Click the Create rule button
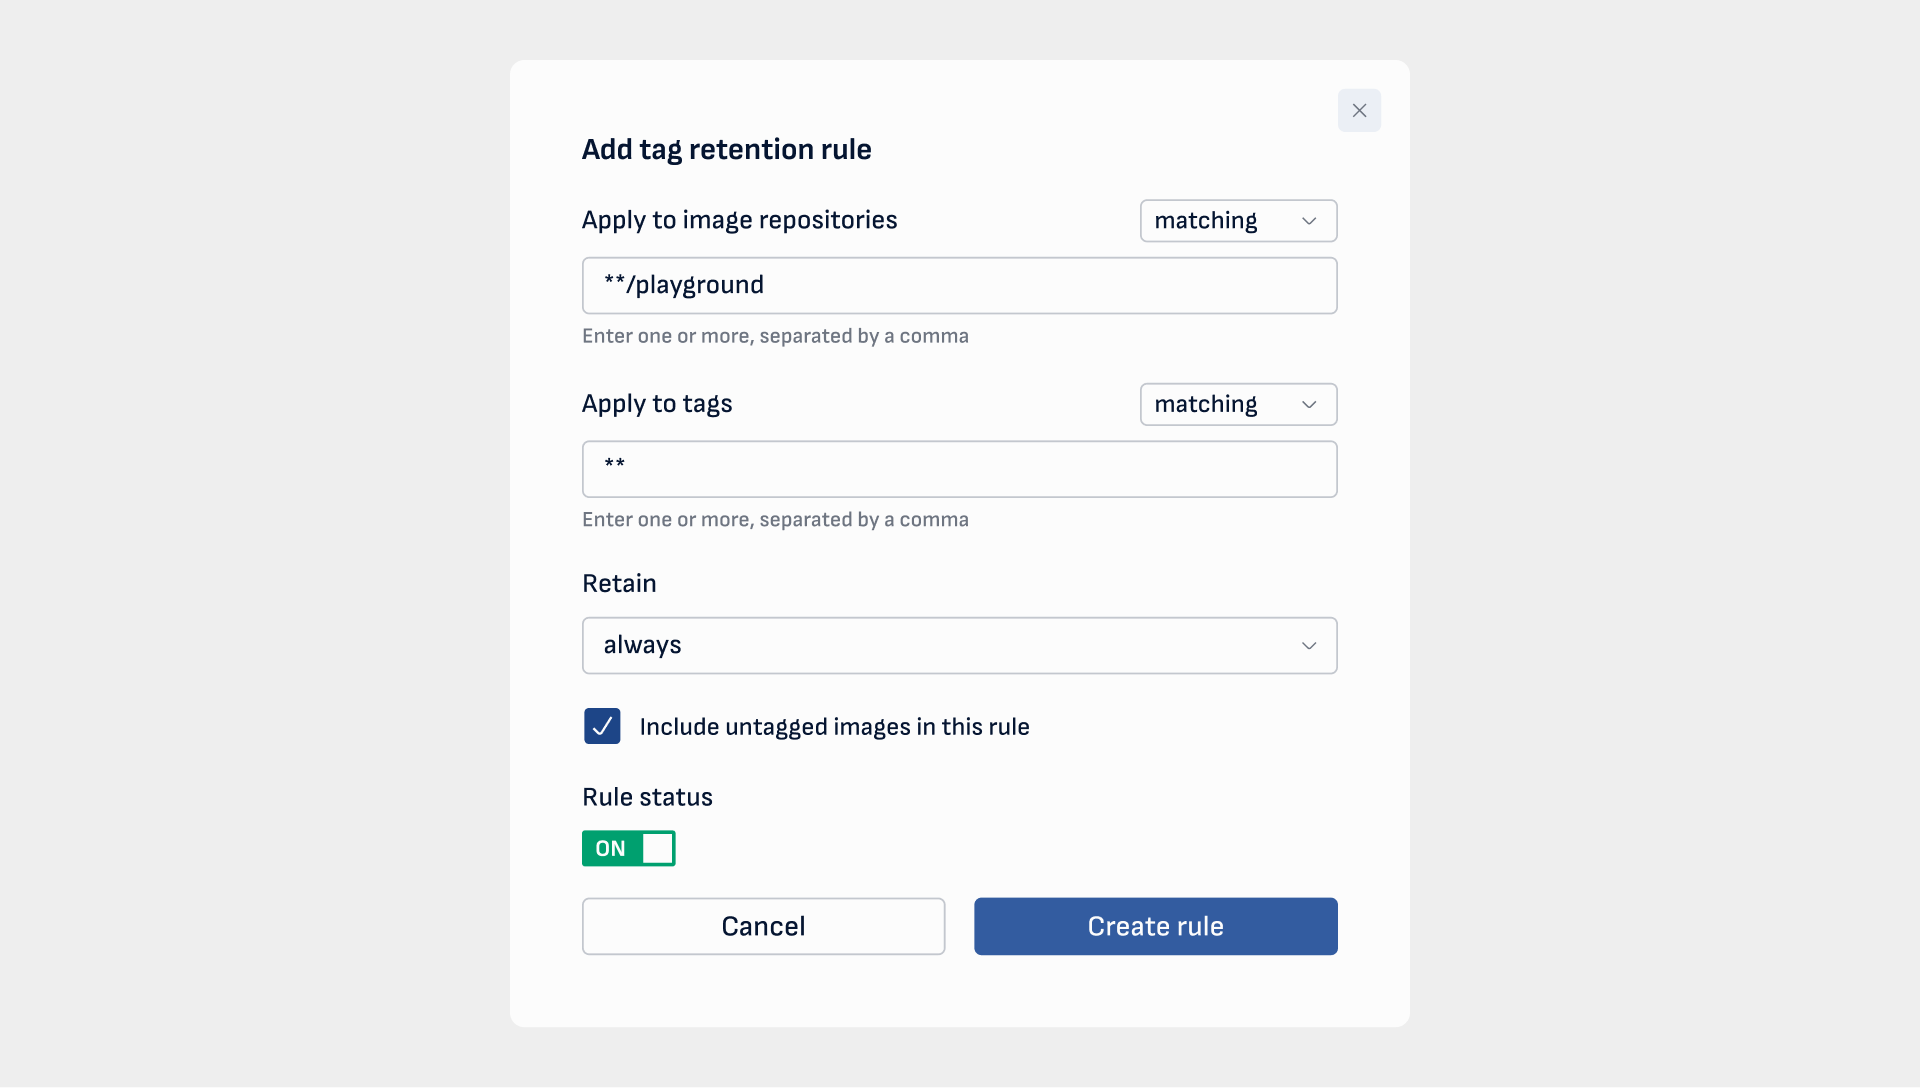Image resolution: width=1920 pixels, height=1088 pixels. 1155,926
